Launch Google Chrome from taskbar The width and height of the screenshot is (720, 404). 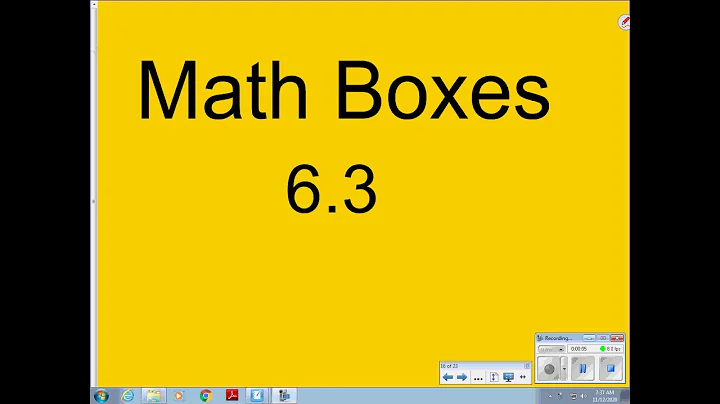point(205,395)
